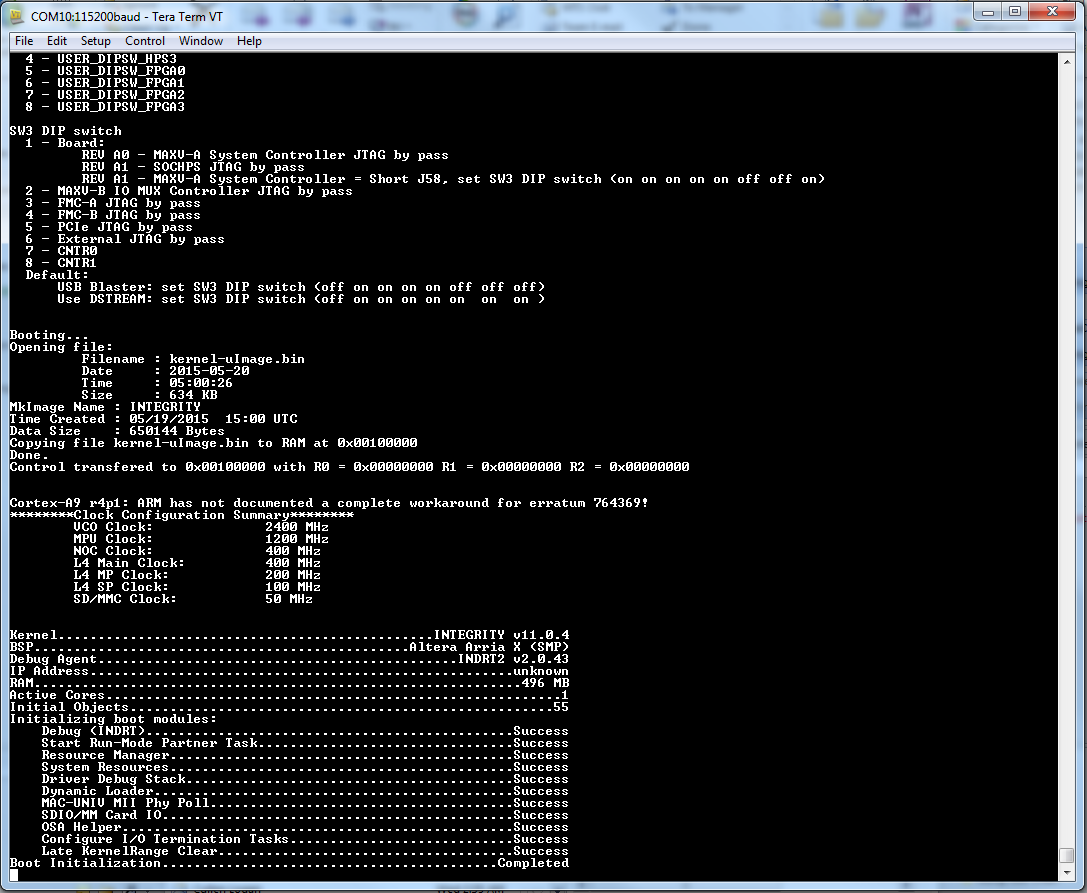This screenshot has width=1087, height=893.
Task: Click the 'Time Created' line
Action: point(153,419)
